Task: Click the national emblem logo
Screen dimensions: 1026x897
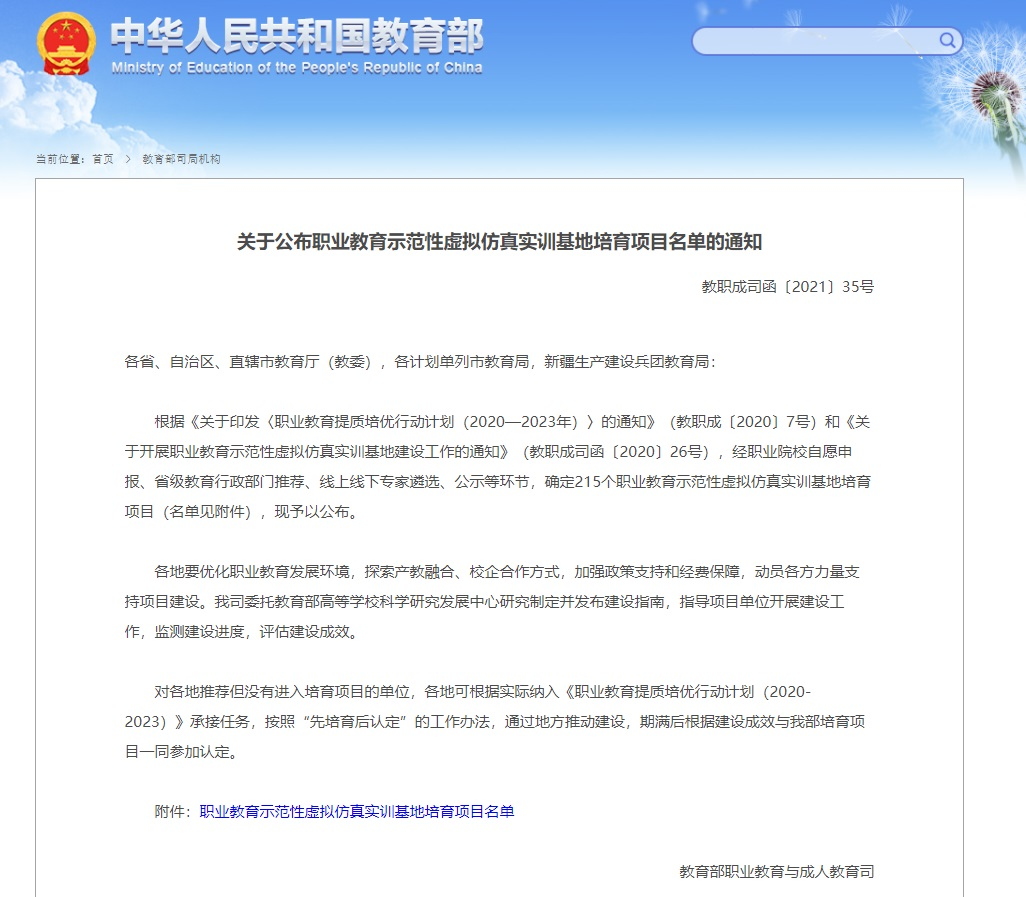Action: pyautogui.click(x=66, y=44)
